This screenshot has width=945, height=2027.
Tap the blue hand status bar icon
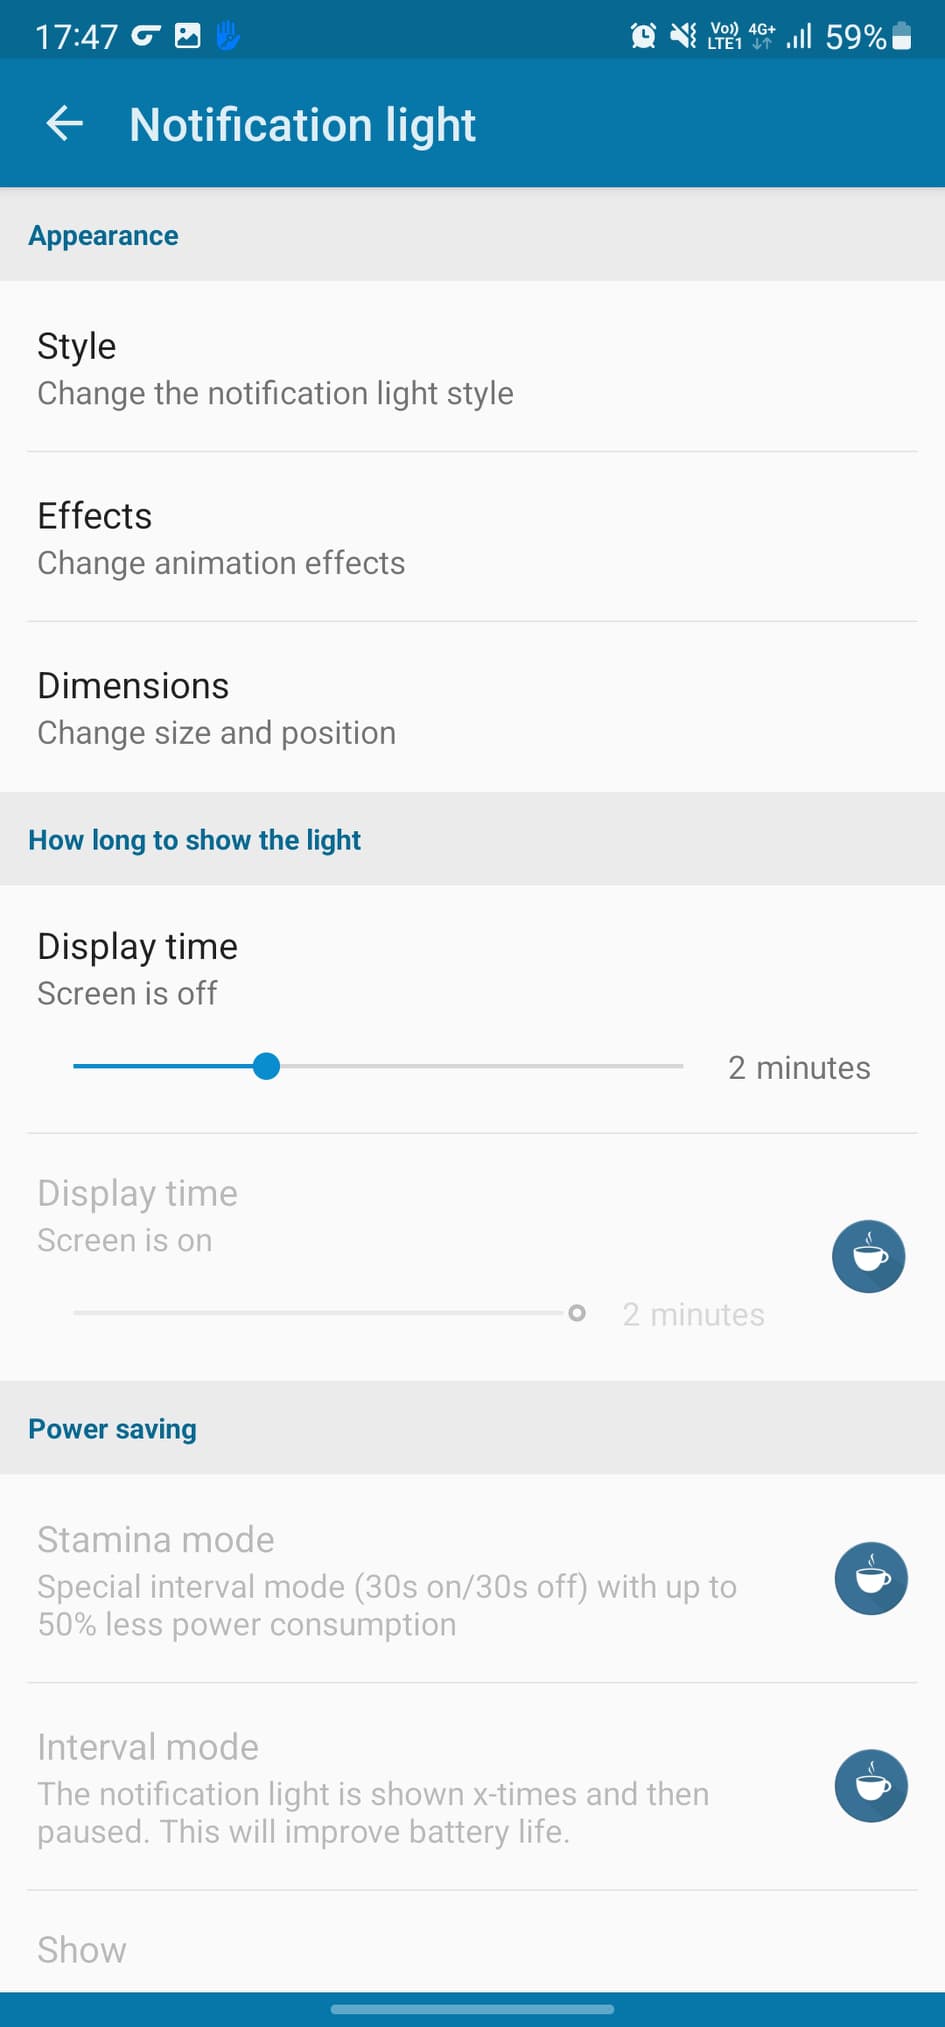[x=228, y=37]
